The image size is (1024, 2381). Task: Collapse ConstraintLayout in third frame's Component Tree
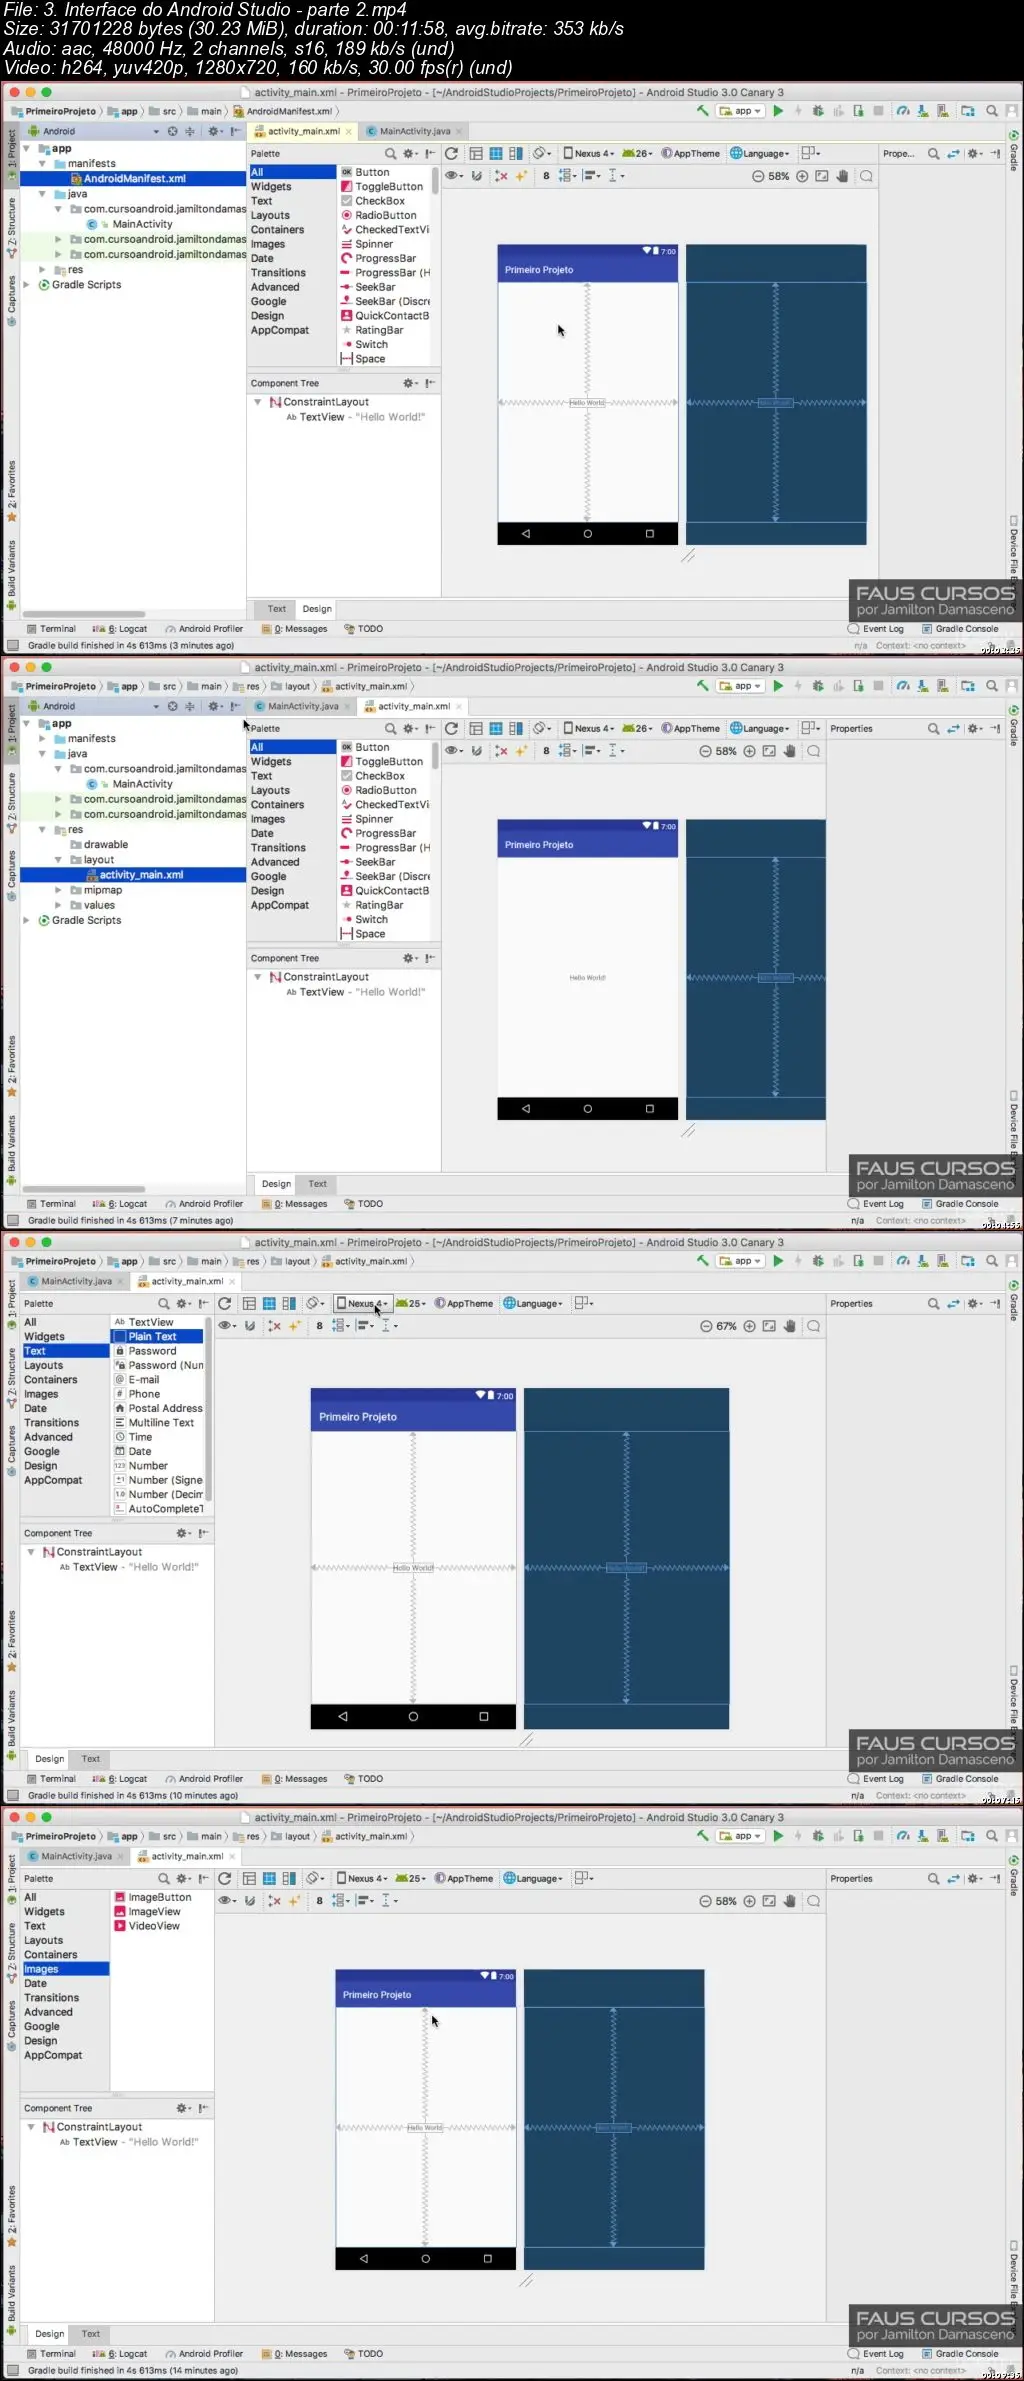click(31, 1552)
